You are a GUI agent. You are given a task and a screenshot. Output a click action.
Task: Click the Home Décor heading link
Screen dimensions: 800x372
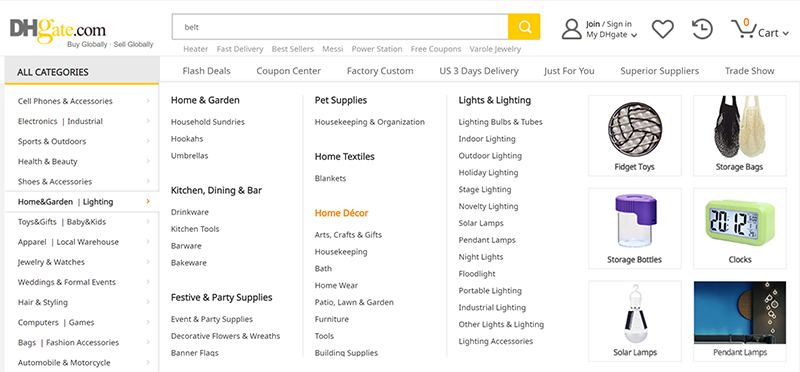click(x=341, y=213)
